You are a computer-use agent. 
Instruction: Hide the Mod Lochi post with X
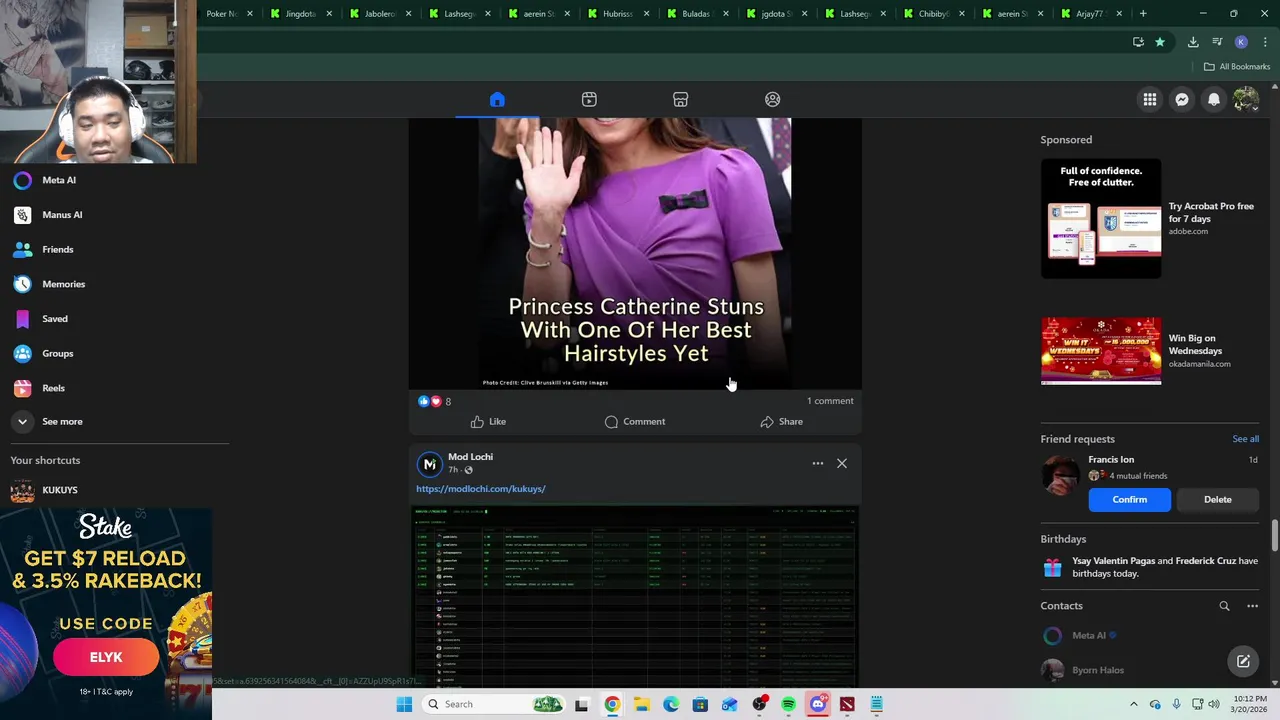pyautogui.click(x=842, y=463)
